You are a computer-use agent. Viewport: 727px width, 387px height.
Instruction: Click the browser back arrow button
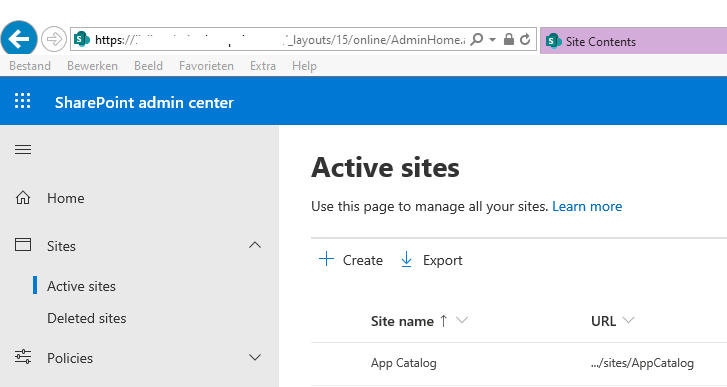pos(19,39)
